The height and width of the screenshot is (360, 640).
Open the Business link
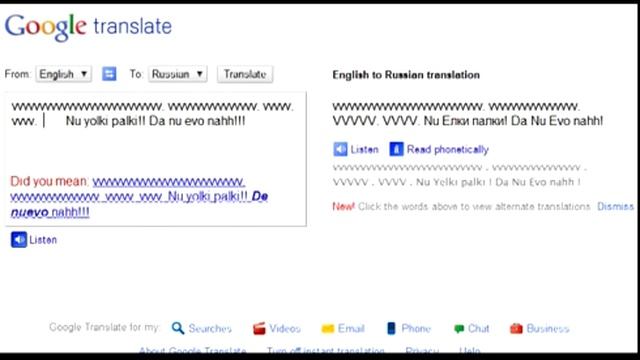pos(548,329)
